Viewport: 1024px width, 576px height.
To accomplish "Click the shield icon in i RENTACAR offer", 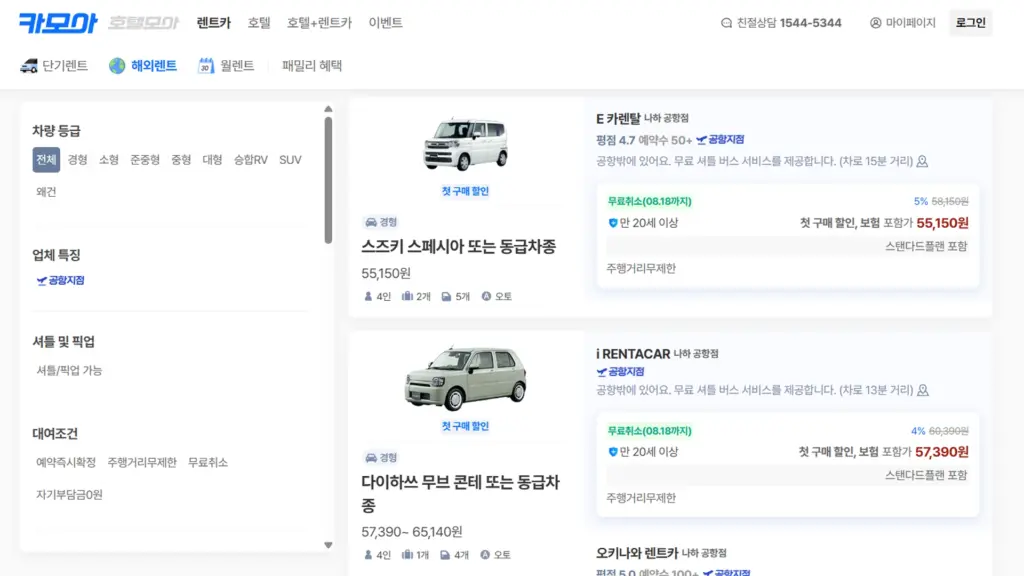I will (x=613, y=452).
